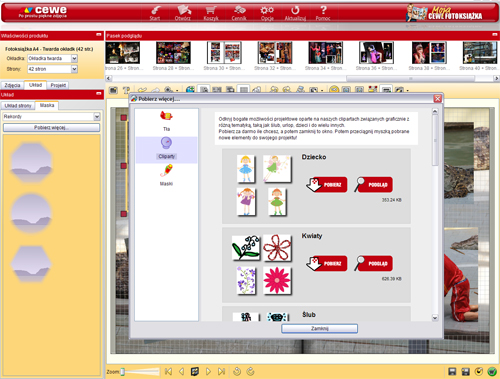Viewport: 500px width, 379px height.
Task: Open the Koszyk shopping cart icon
Action: point(211,13)
